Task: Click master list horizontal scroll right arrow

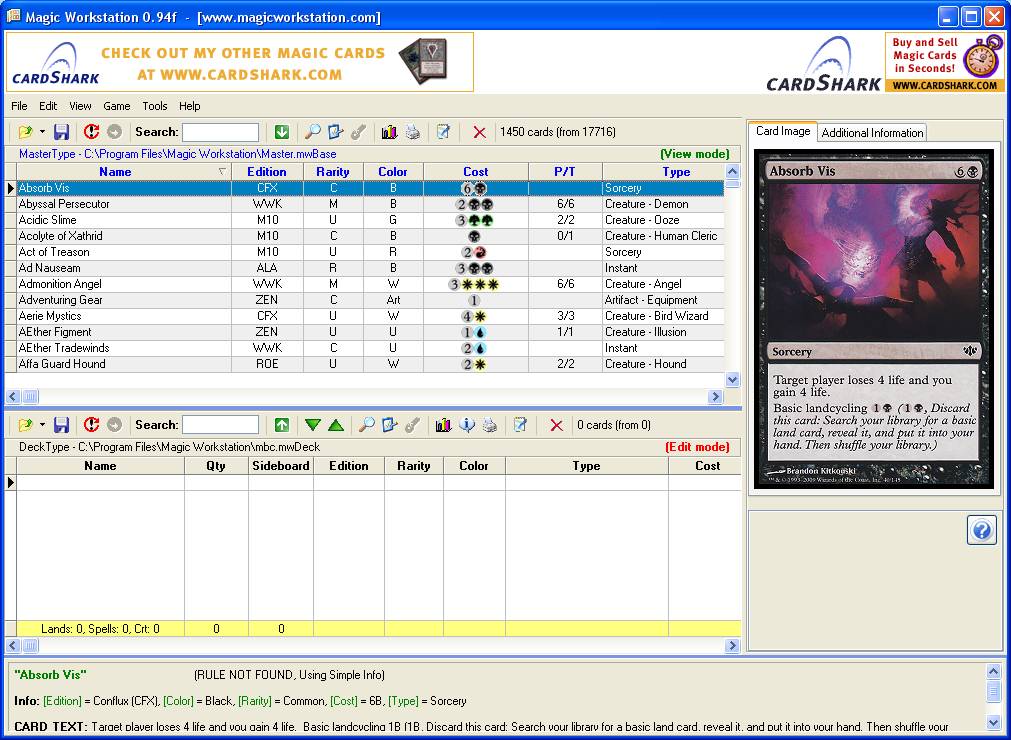Action: 715,396
